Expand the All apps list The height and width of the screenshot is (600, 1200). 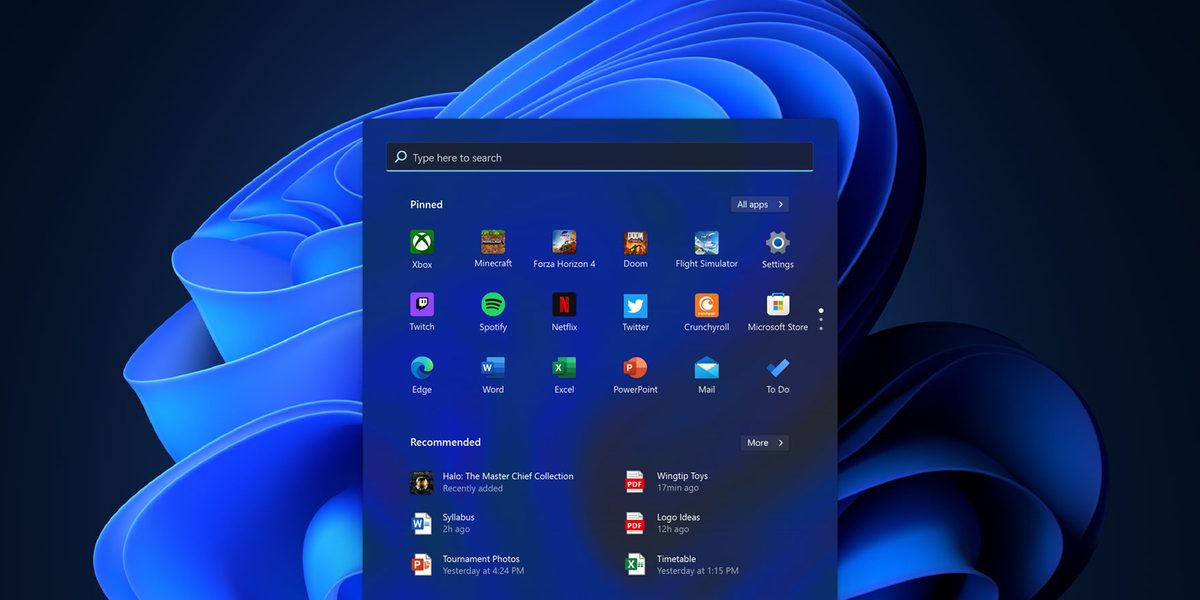(x=760, y=204)
